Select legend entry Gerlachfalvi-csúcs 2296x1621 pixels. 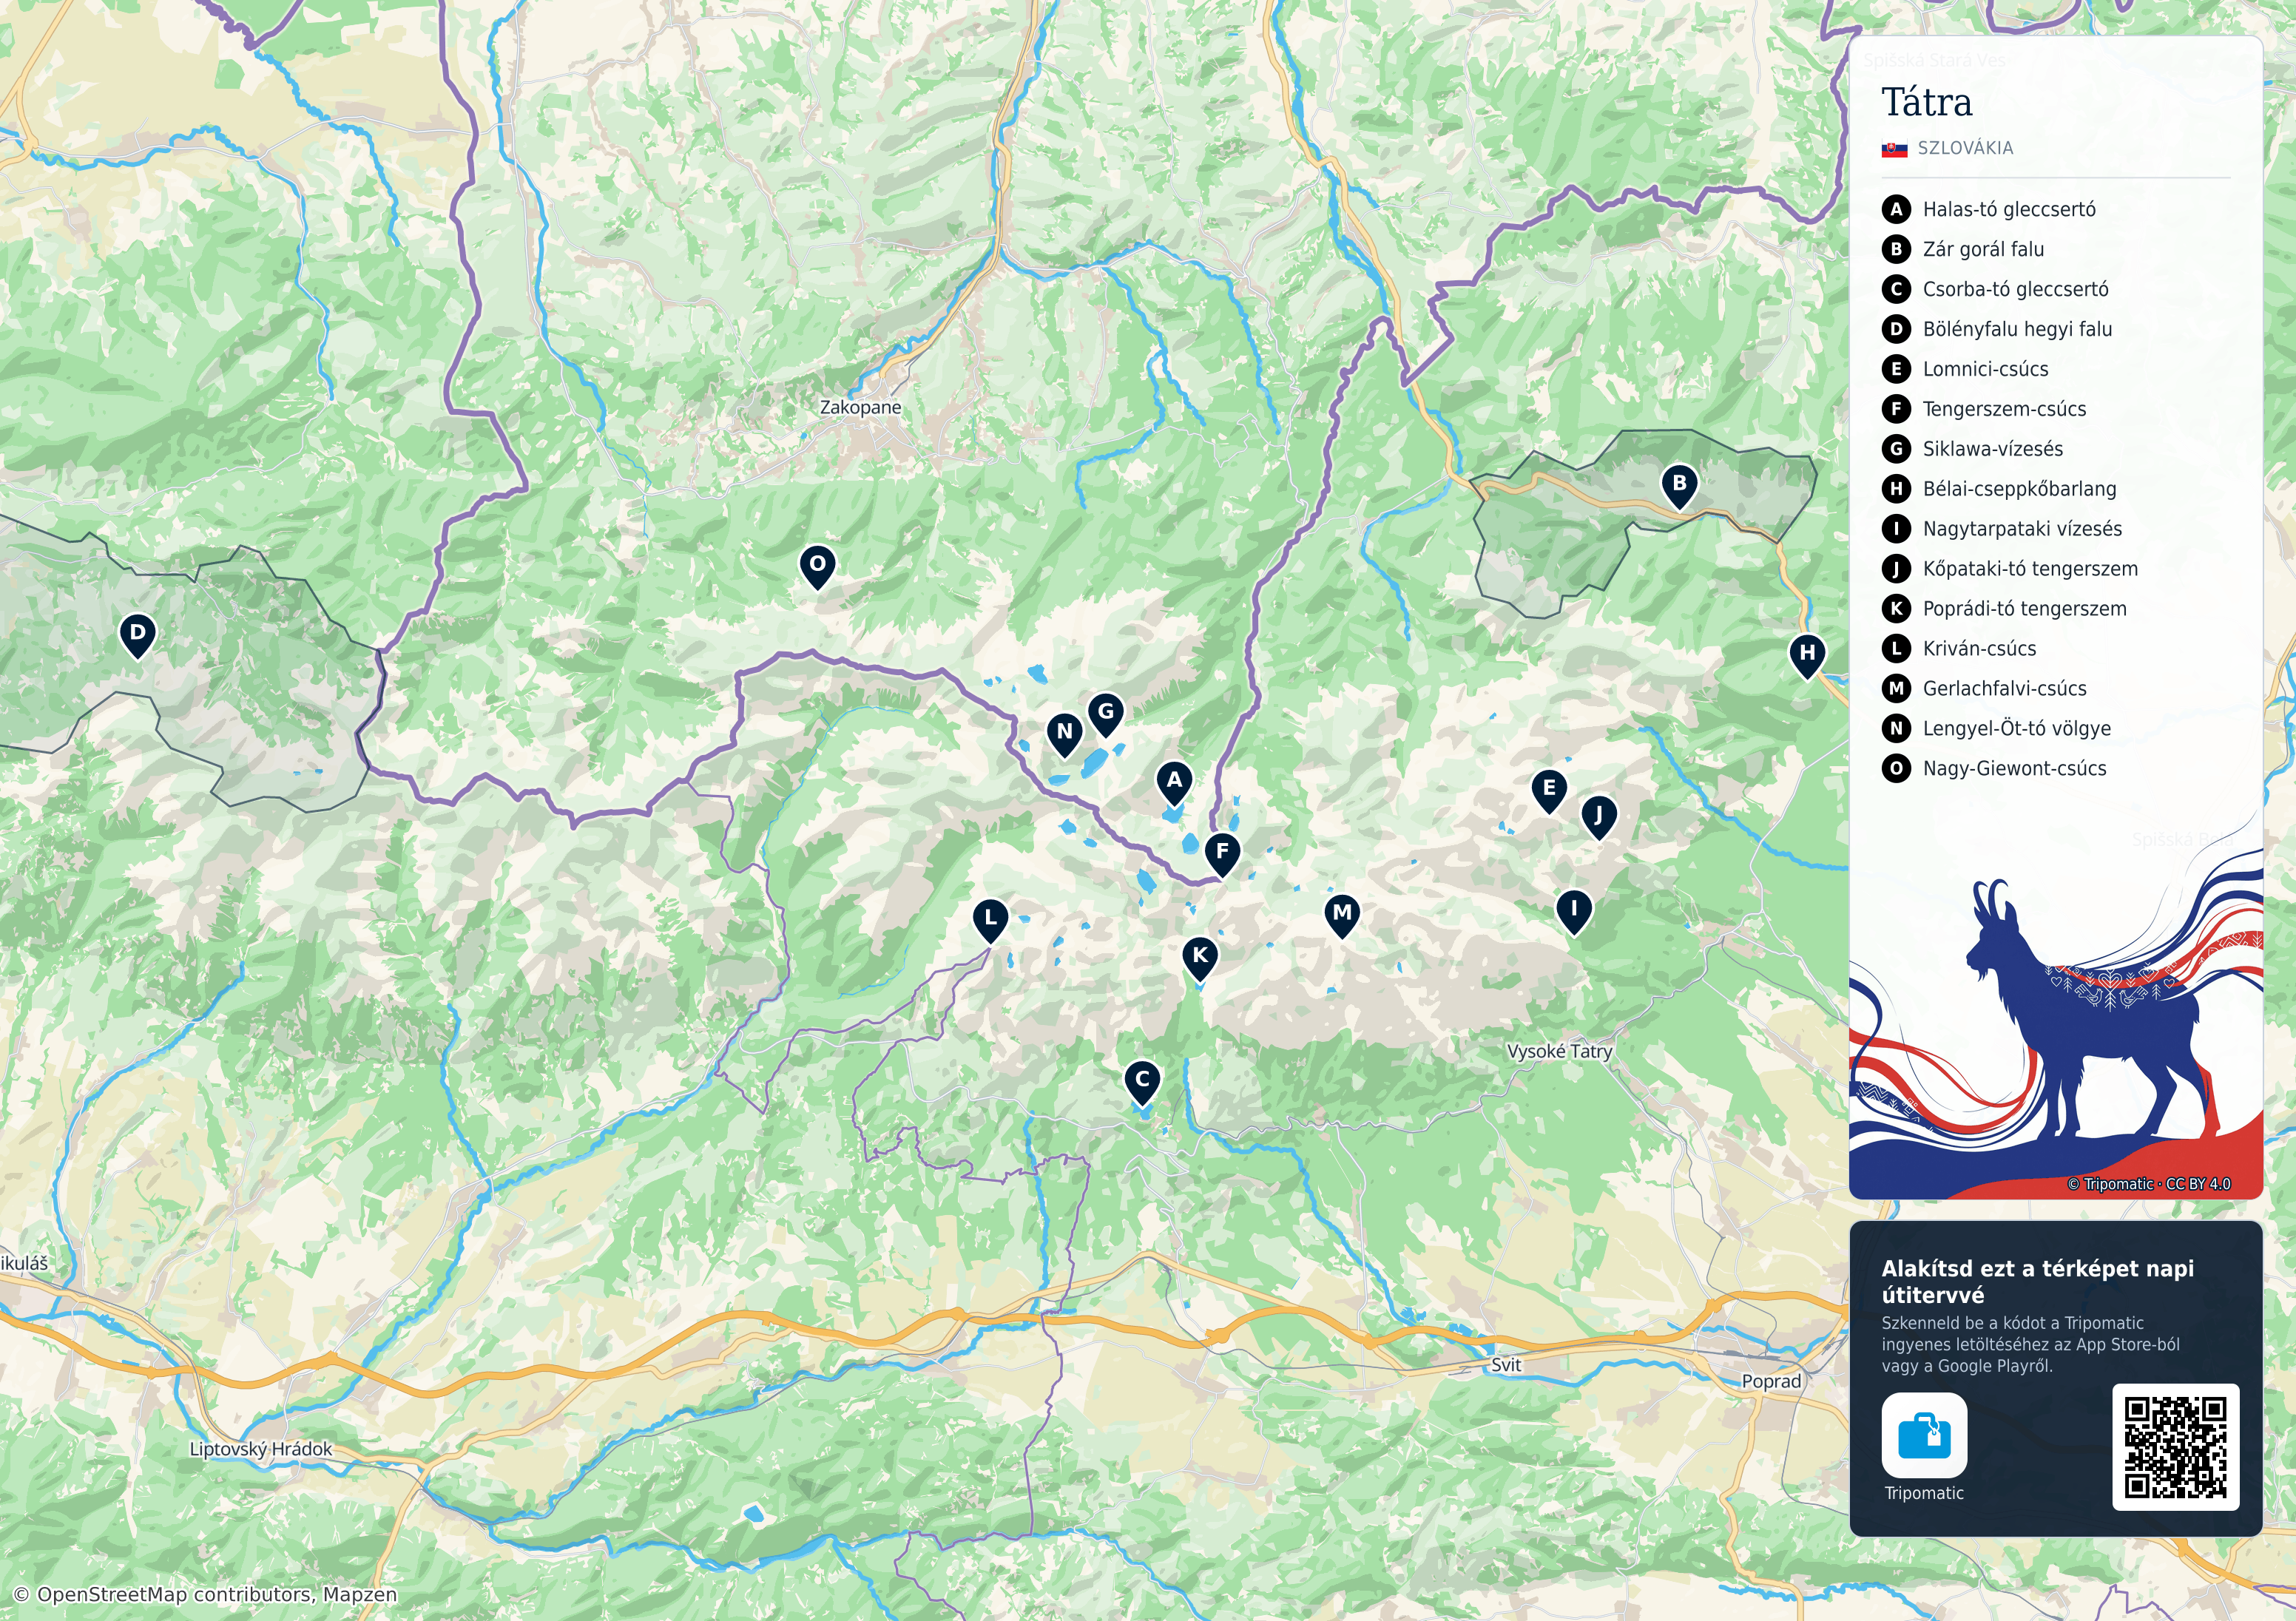(x=1984, y=689)
